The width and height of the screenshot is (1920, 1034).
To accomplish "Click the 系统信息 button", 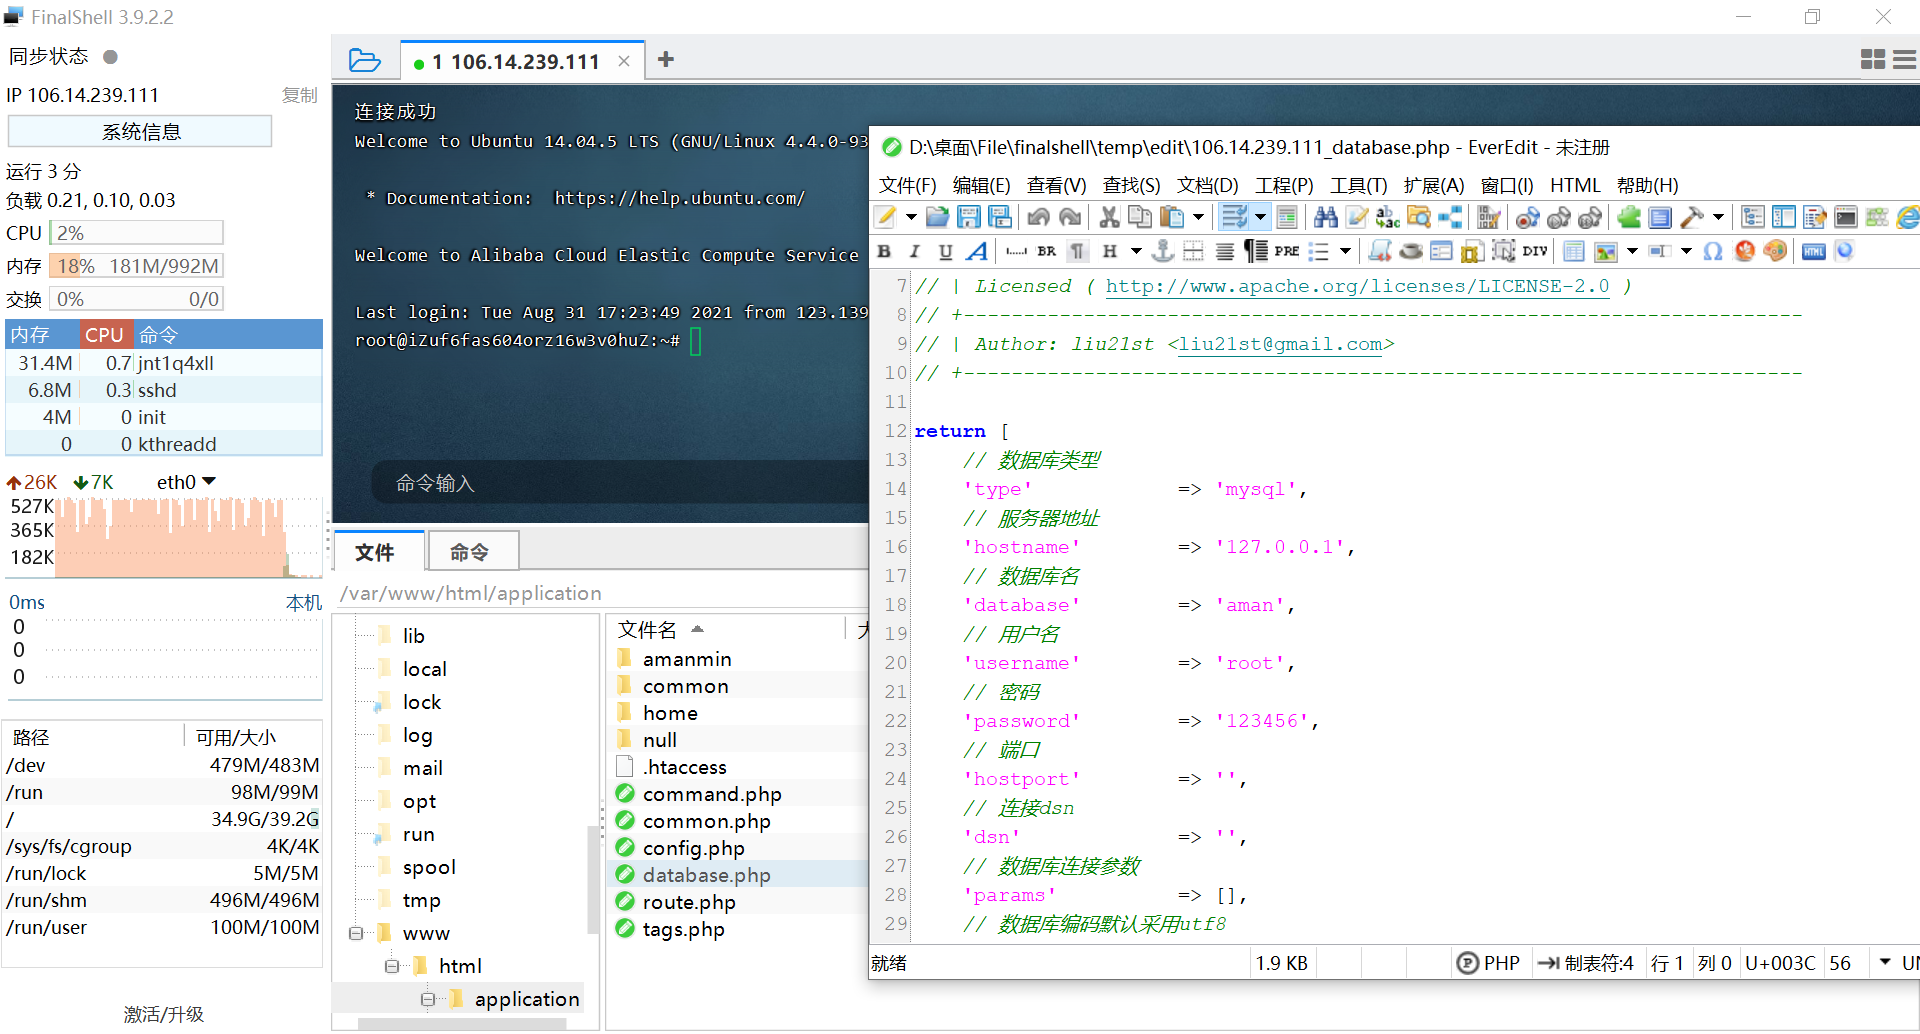I will click(140, 132).
